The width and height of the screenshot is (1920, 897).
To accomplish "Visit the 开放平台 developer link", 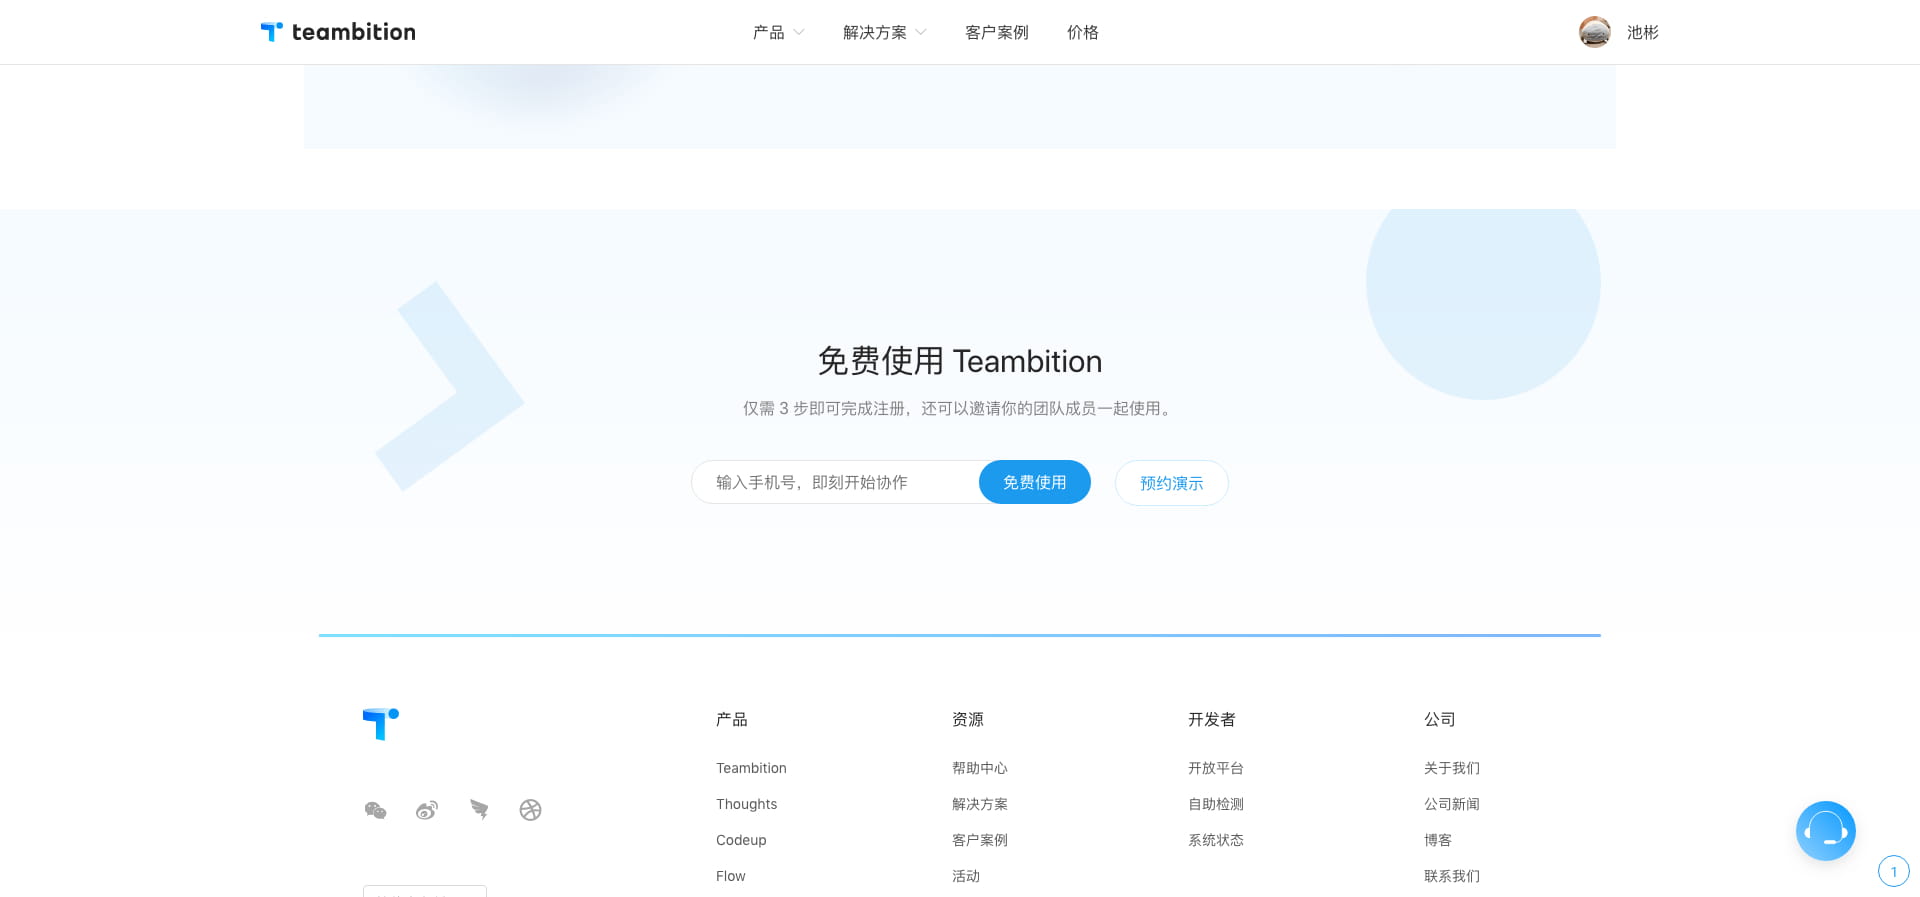I will tap(1216, 768).
